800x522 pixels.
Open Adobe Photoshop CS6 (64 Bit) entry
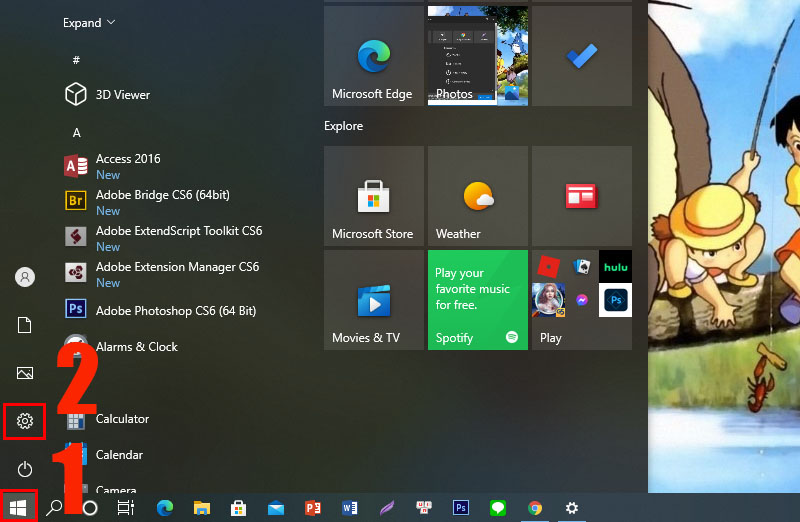click(x=175, y=311)
